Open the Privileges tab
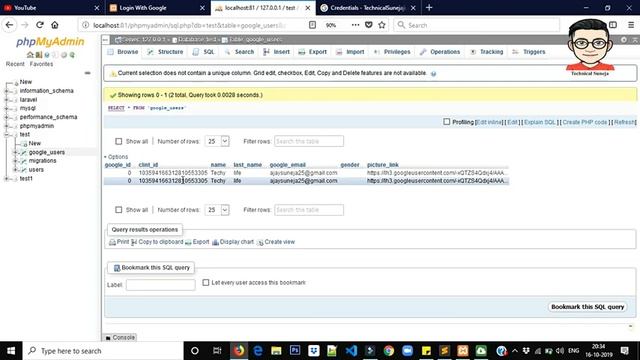Viewport: 640px width, 360px height. (x=392, y=52)
